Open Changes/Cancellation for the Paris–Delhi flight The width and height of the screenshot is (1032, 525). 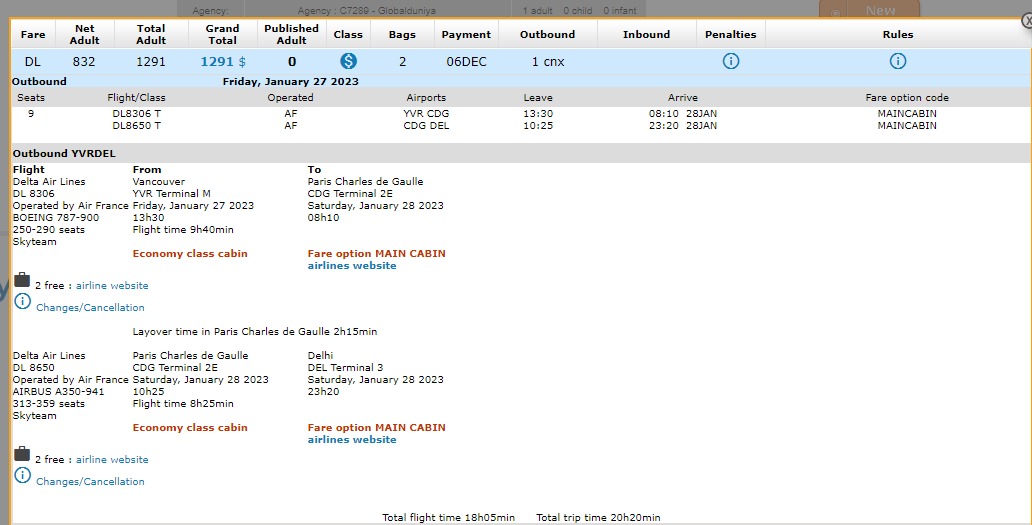coord(90,482)
